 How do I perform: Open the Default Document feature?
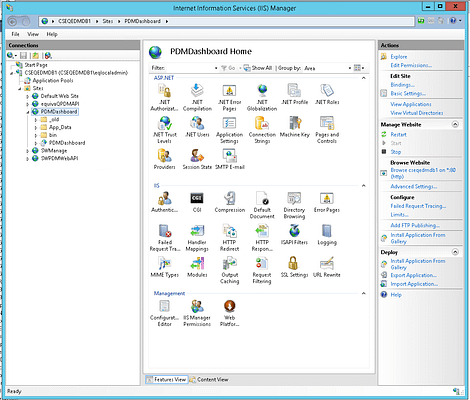click(x=262, y=205)
